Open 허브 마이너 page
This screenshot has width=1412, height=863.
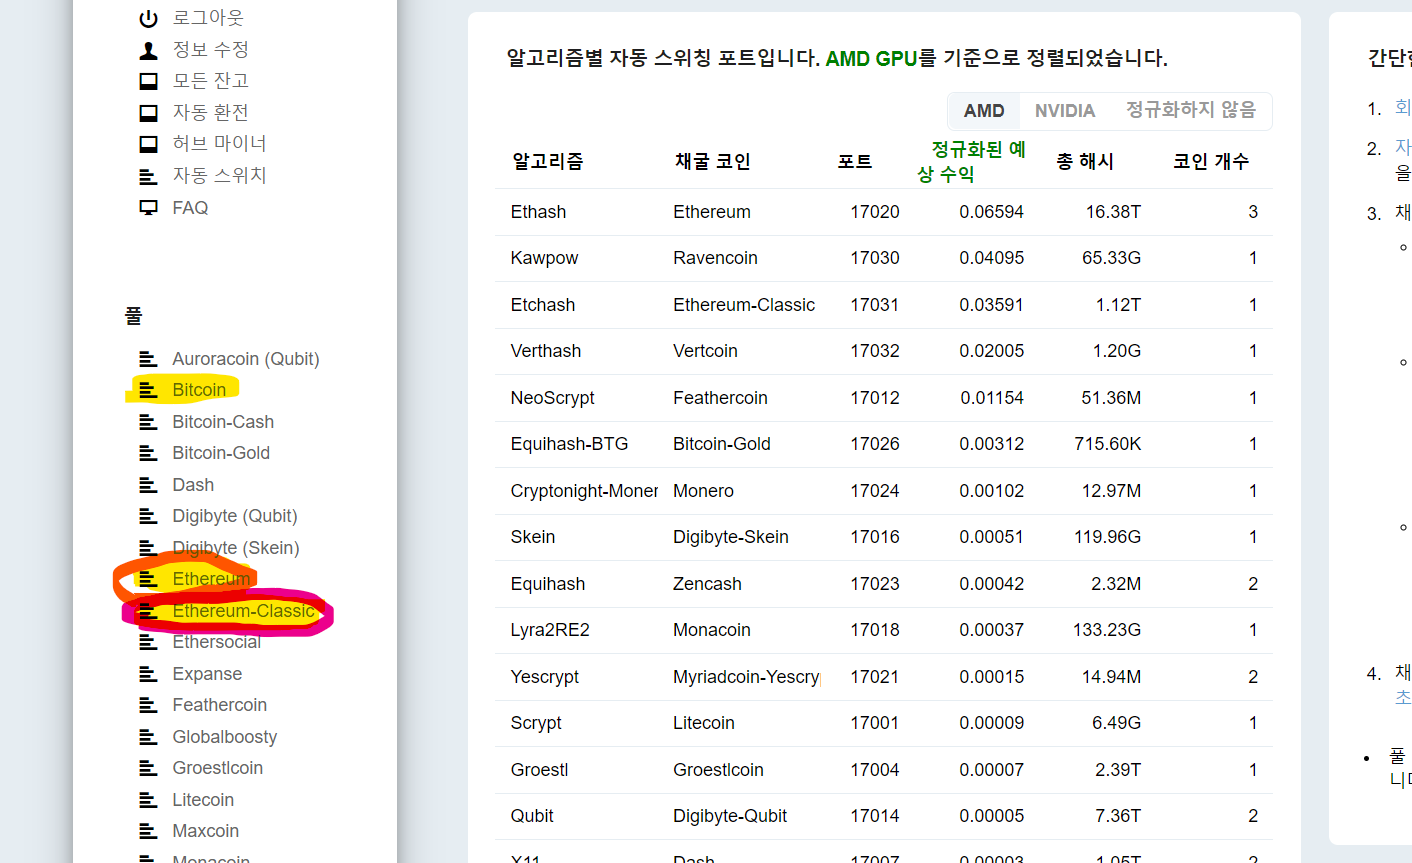tap(219, 144)
